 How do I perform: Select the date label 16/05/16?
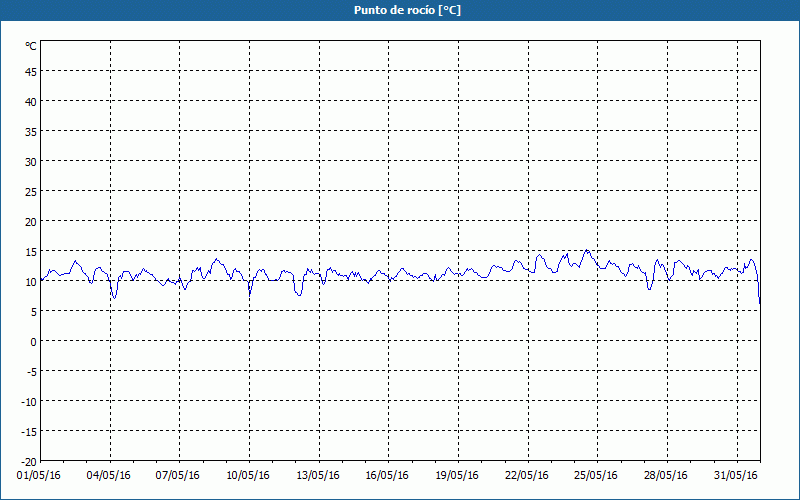387,476
